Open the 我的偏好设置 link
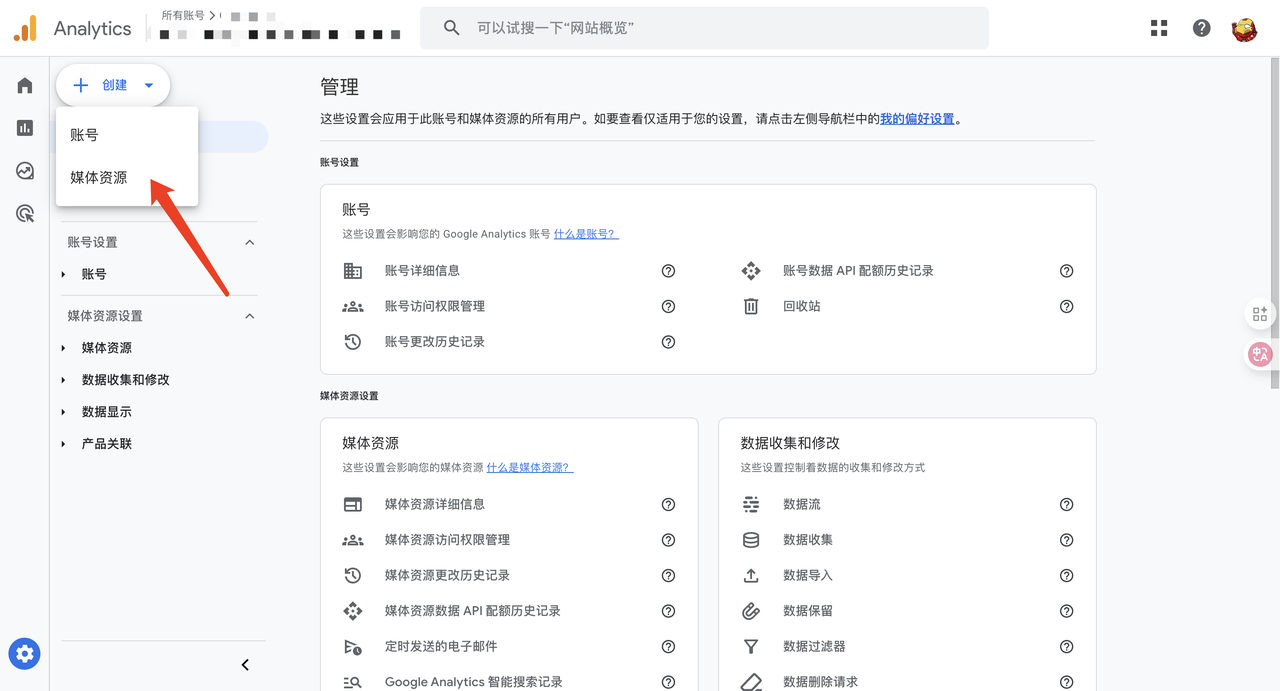This screenshot has height=691, width=1280. pyautogui.click(x=917, y=119)
